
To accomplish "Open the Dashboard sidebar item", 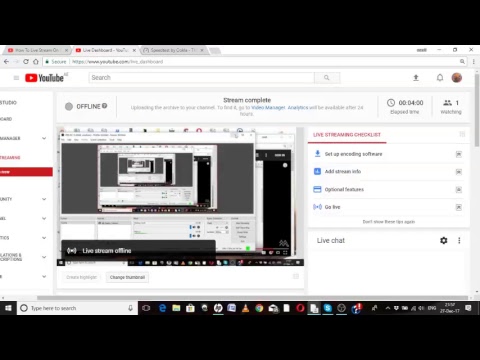I will click(6, 119).
